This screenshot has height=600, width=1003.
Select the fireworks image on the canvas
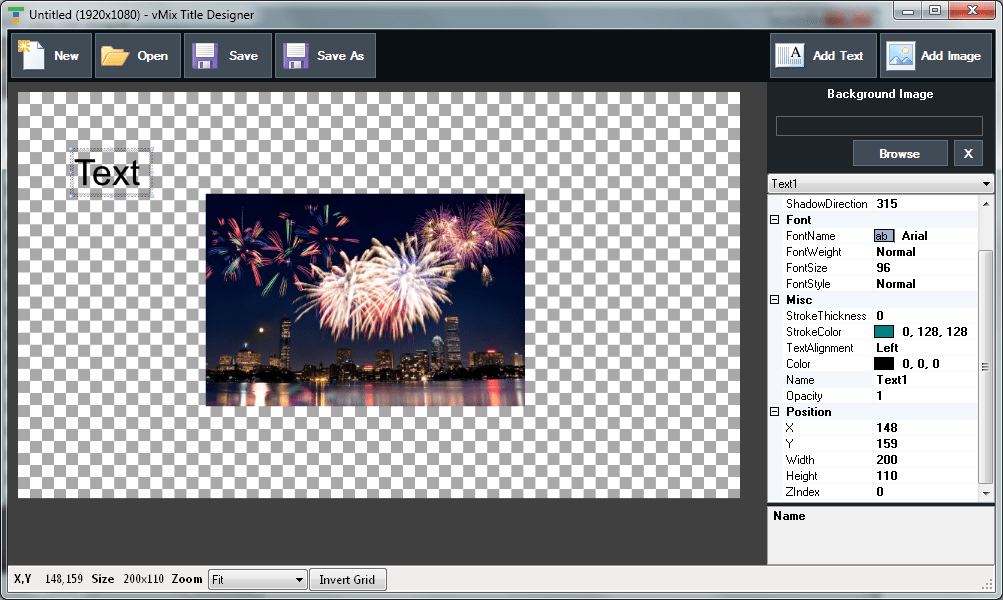point(363,300)
